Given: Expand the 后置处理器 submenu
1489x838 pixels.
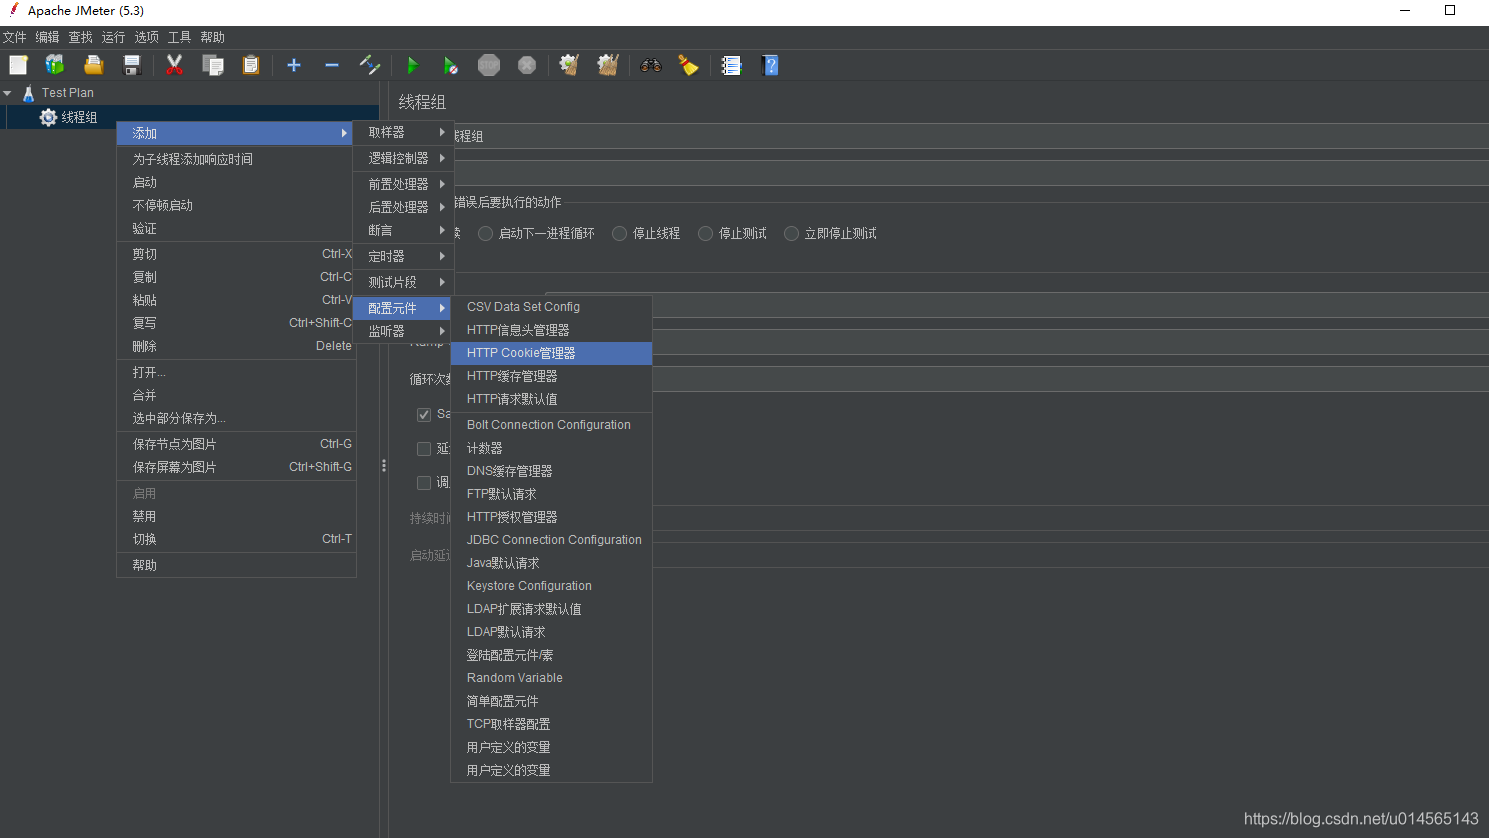Looking at the screenshot, I should point(403,207).
